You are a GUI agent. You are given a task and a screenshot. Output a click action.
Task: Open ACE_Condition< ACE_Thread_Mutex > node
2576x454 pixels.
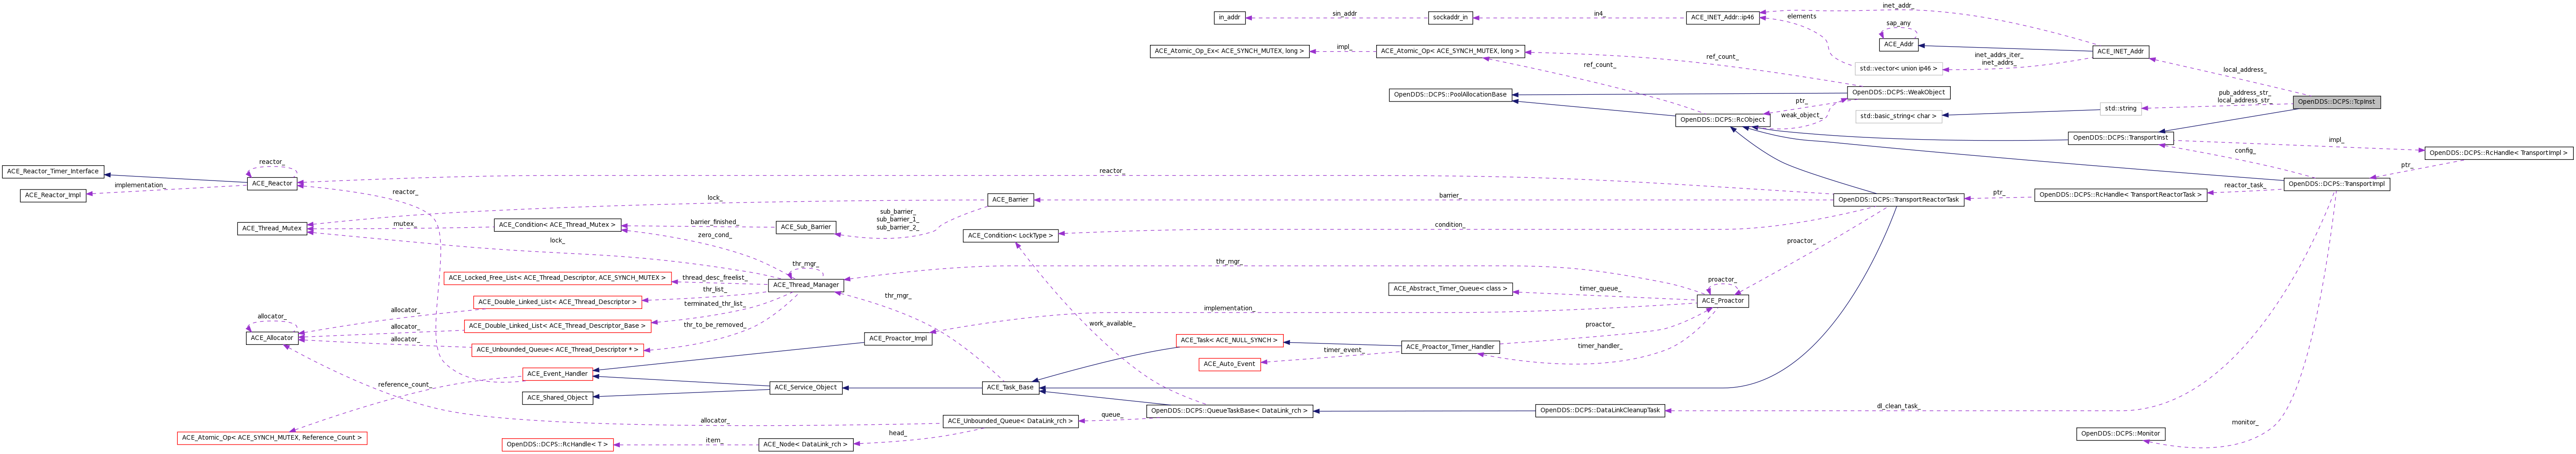click(557, 225)
